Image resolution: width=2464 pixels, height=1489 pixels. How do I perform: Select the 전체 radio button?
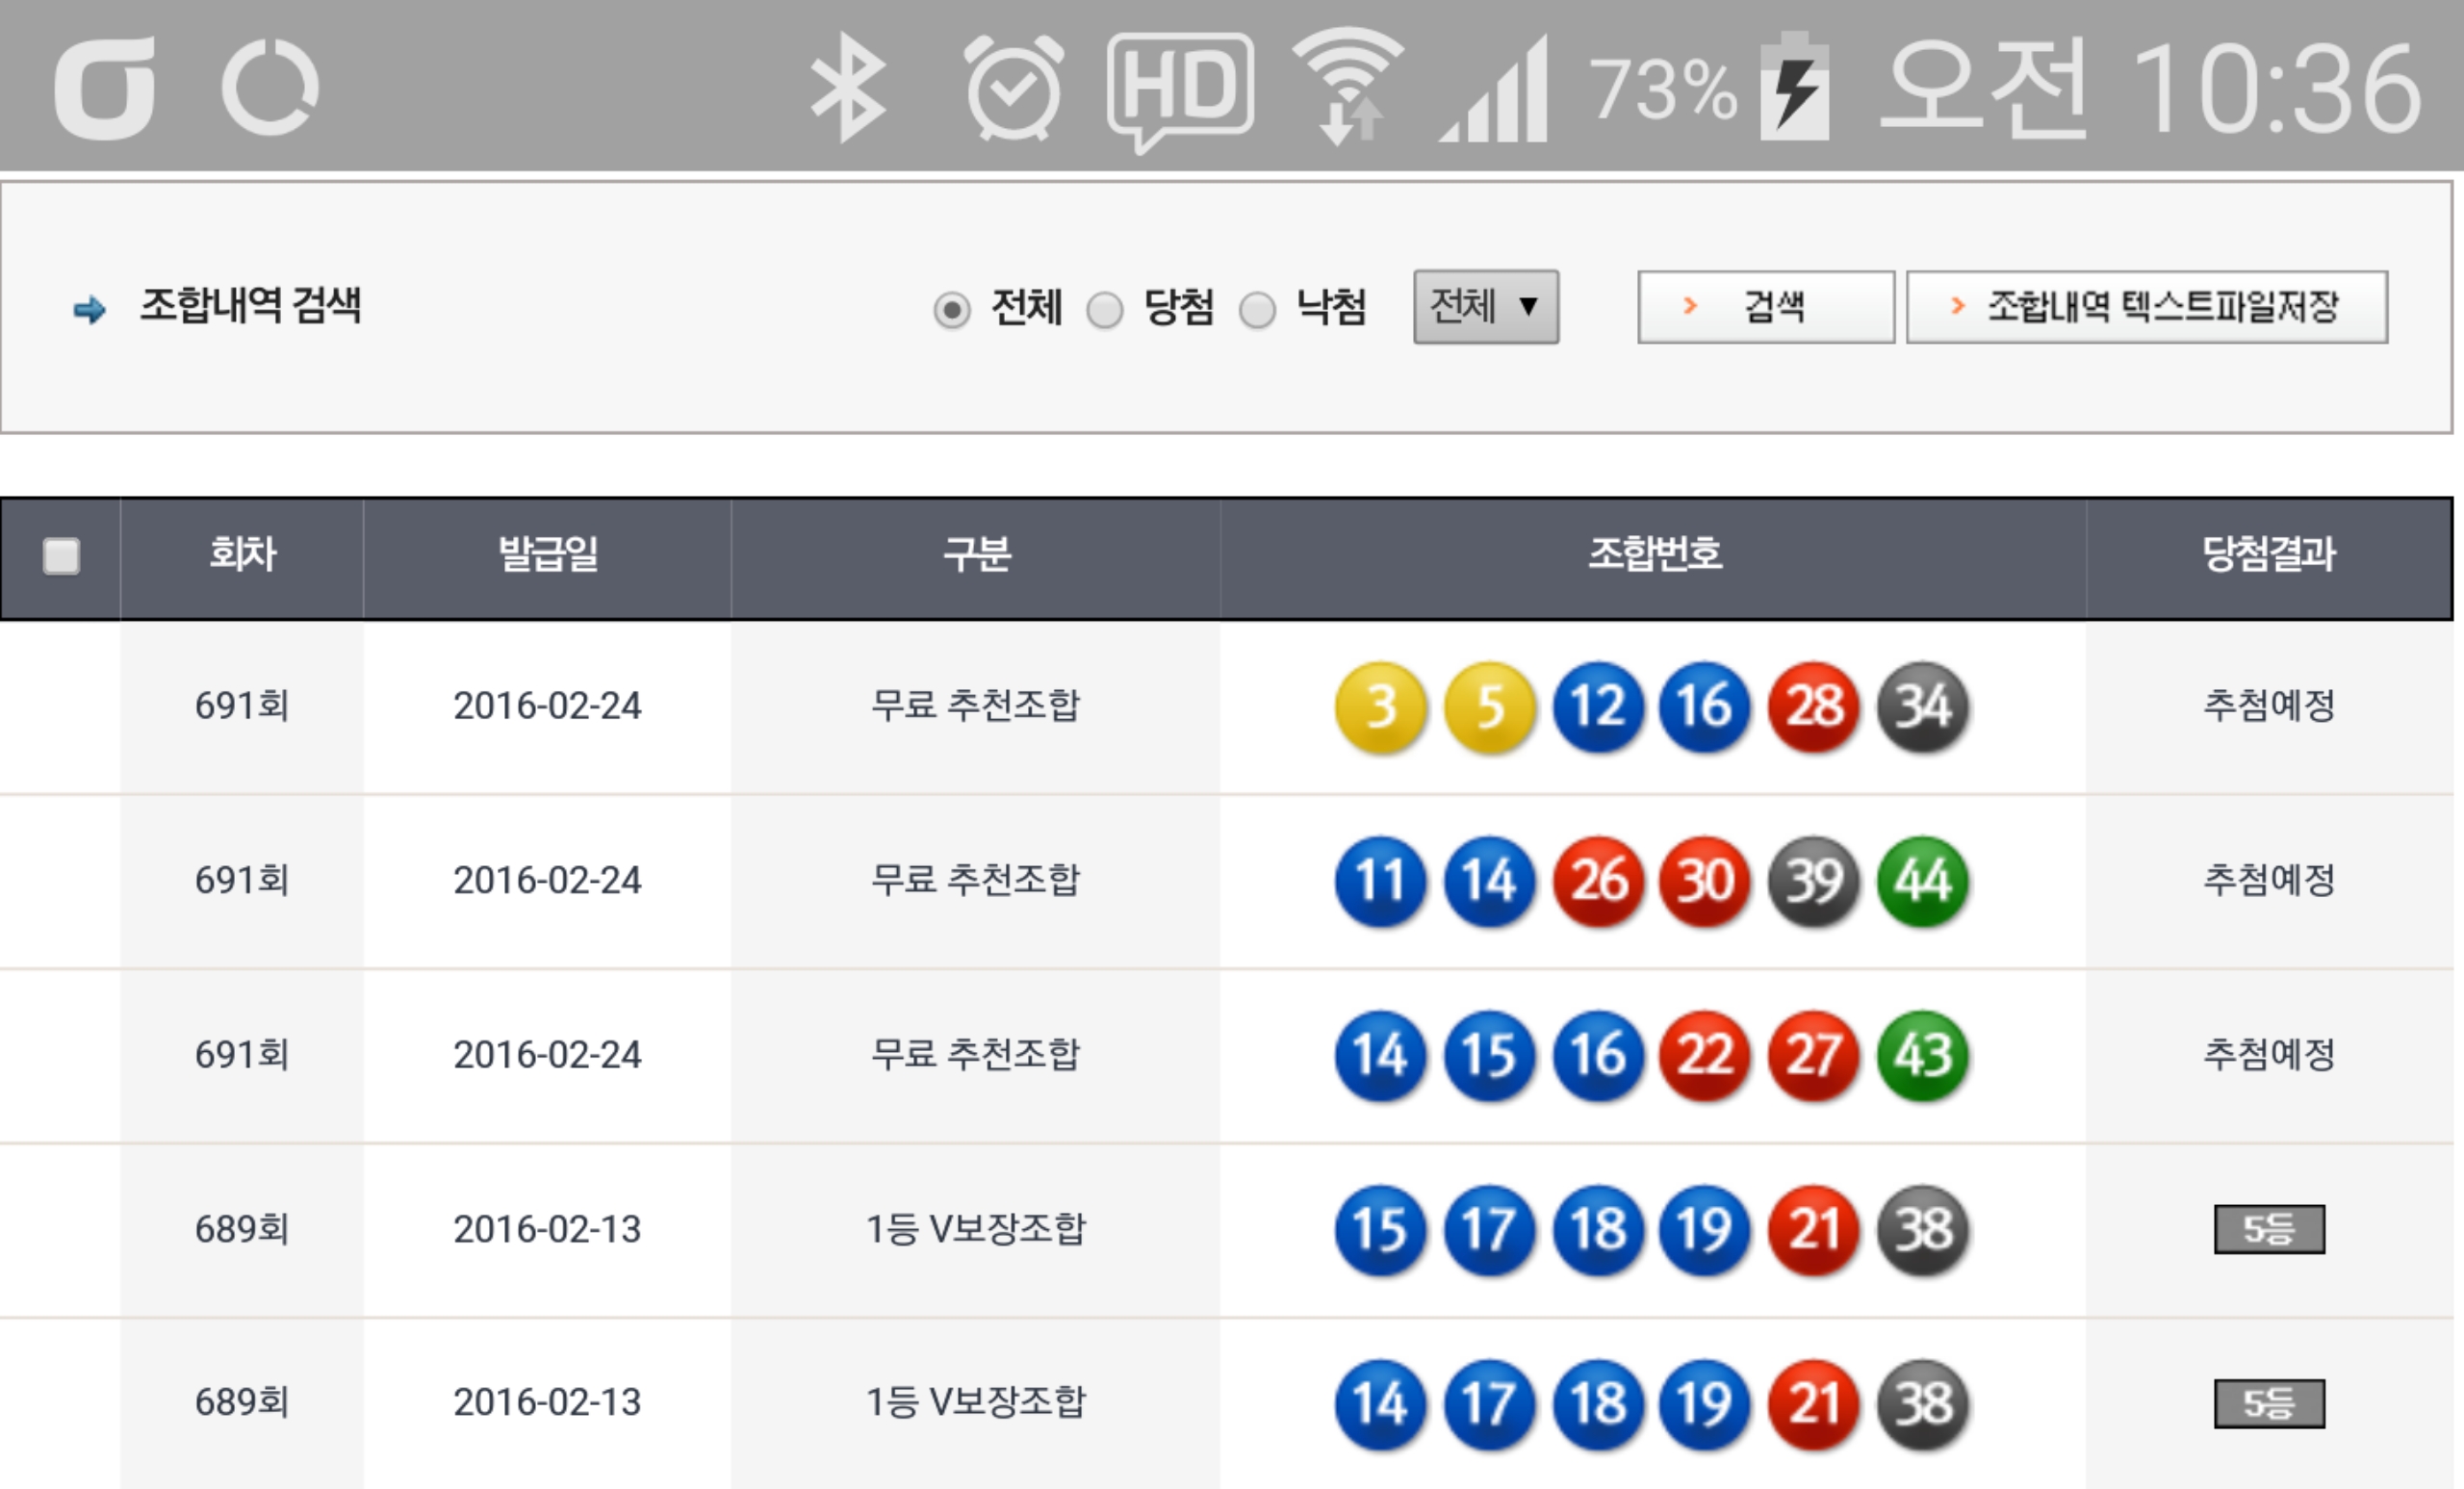click(952, 309)
